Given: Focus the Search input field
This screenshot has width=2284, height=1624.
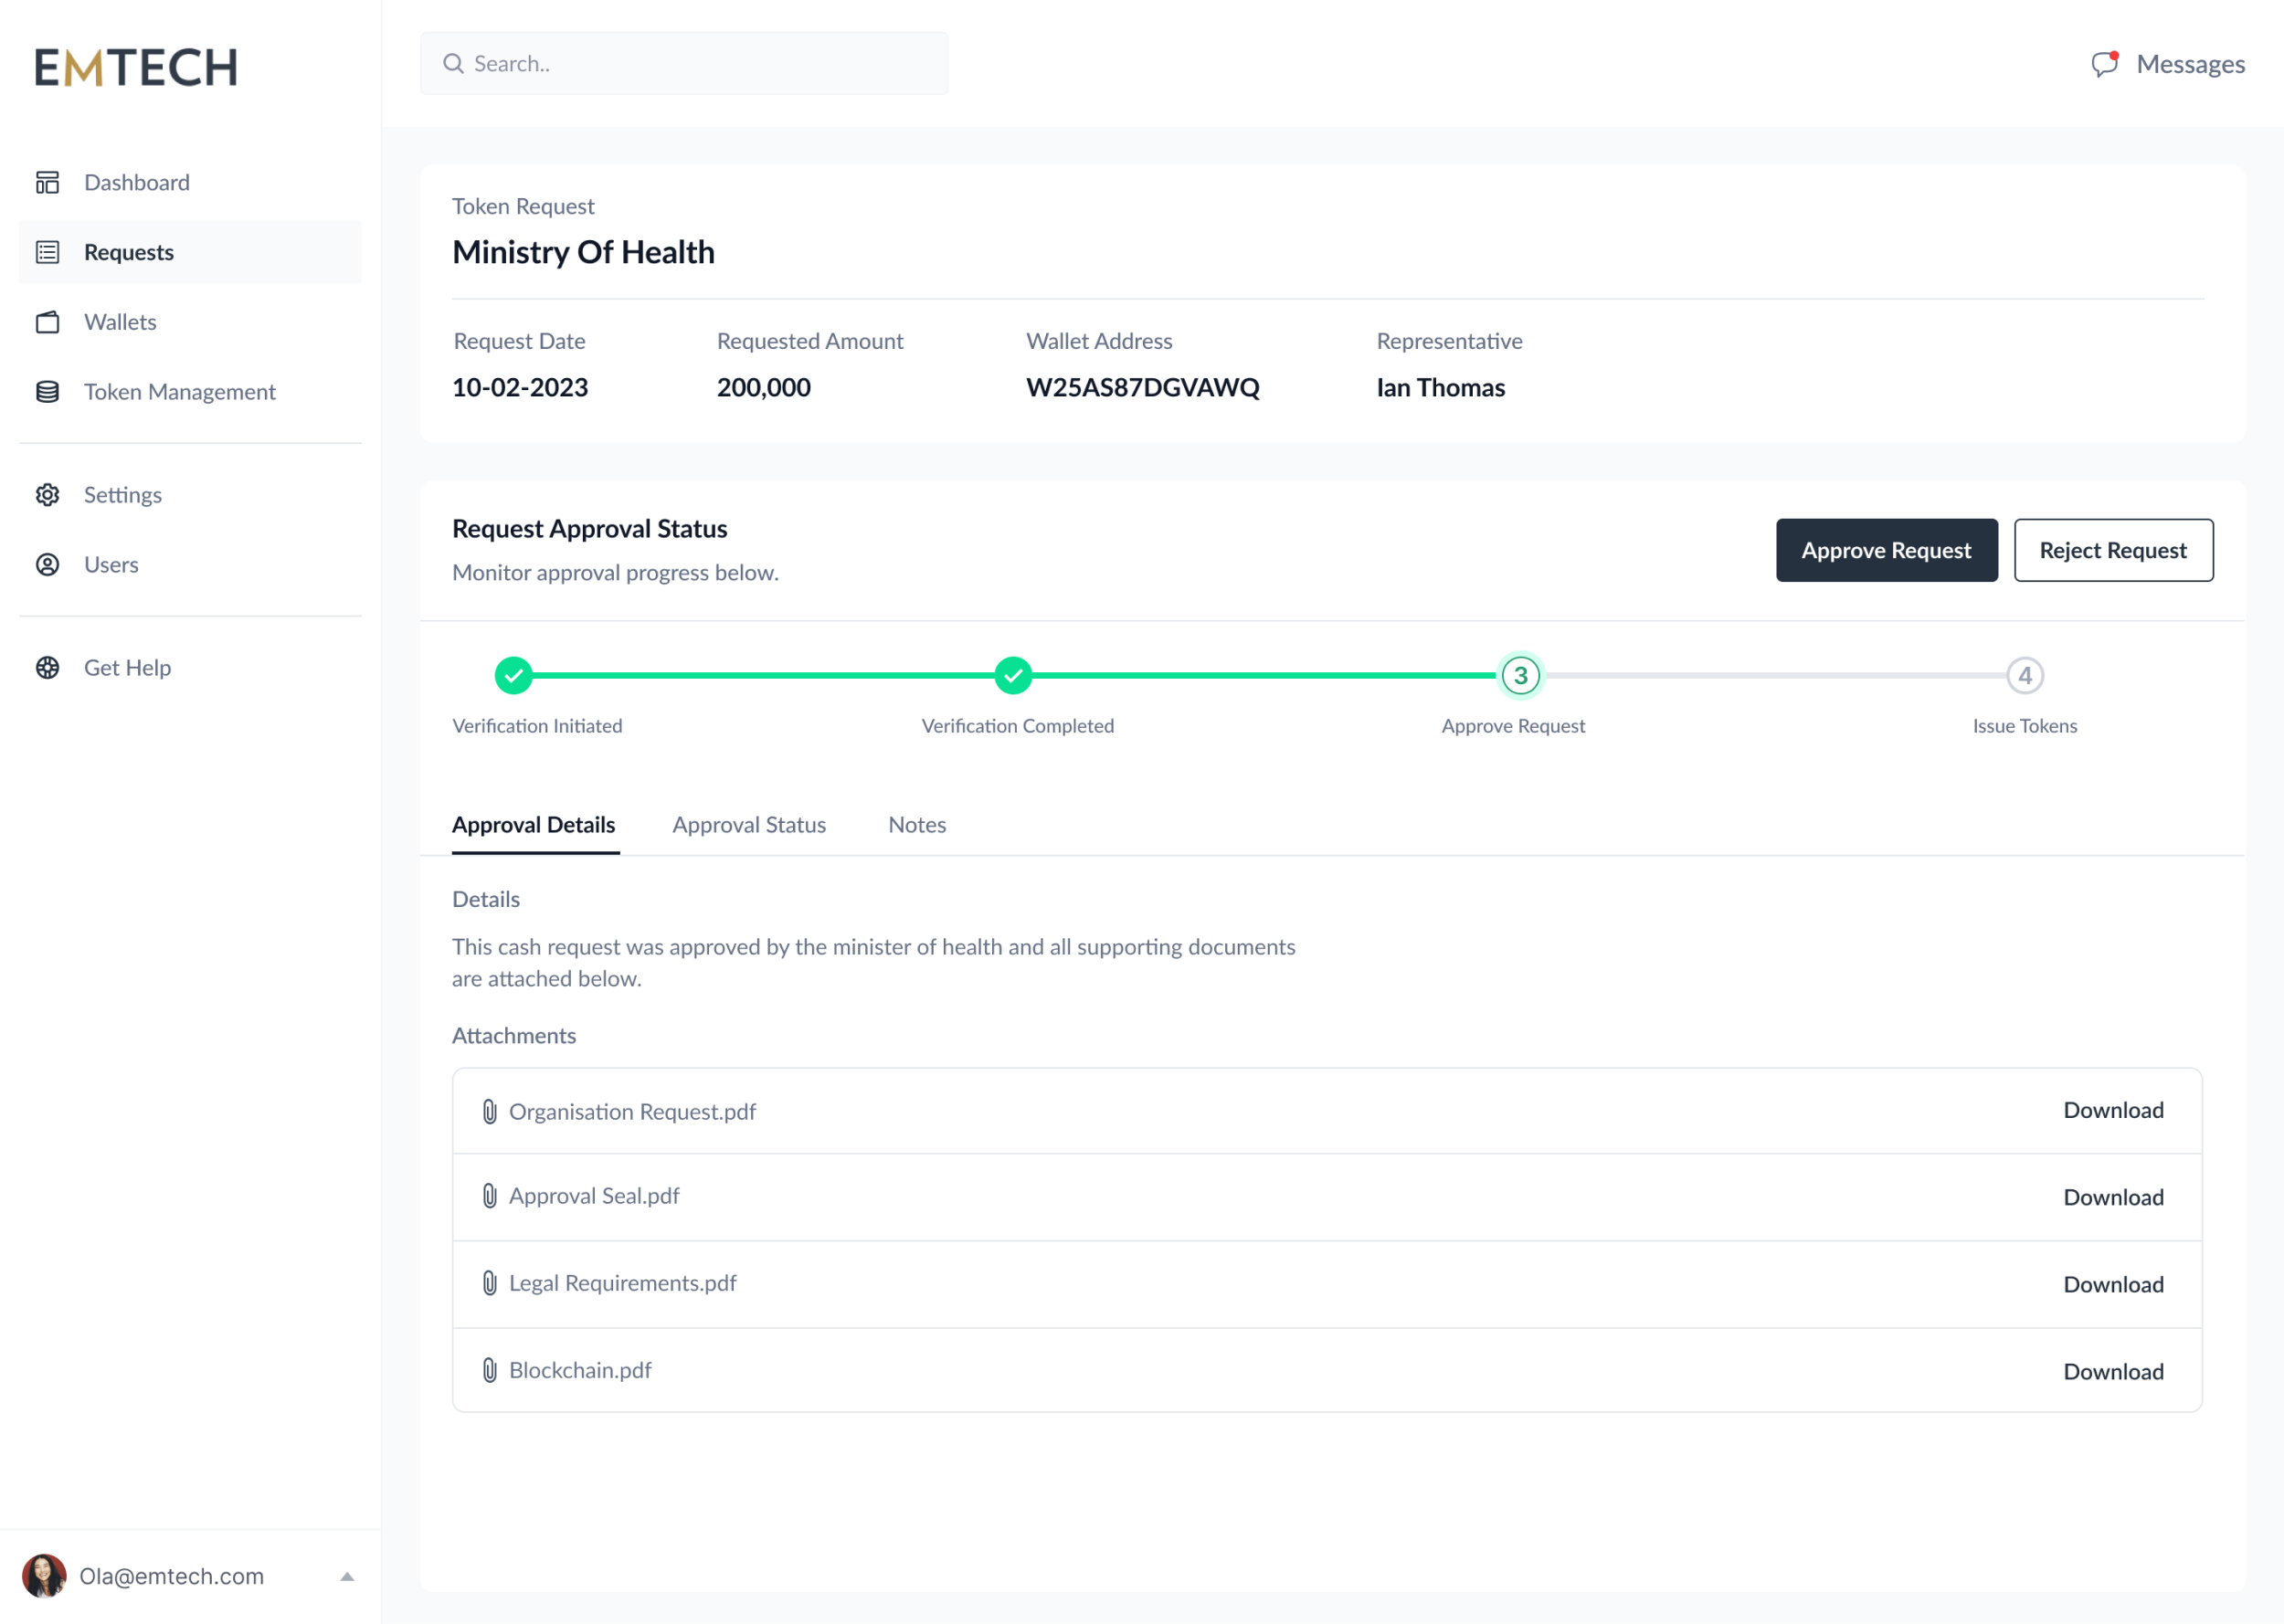Looking at the screenshot, I should 684,64.
